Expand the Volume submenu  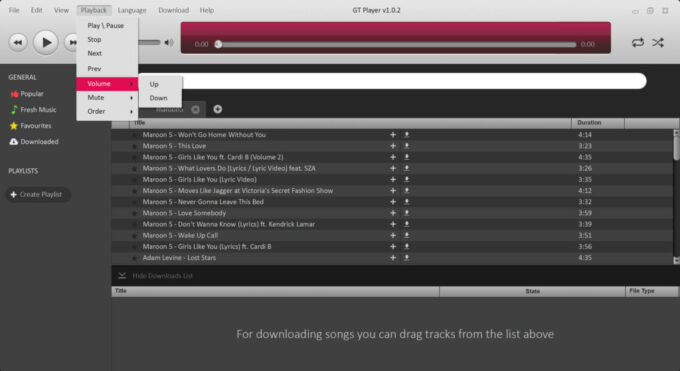coord(107,84)
